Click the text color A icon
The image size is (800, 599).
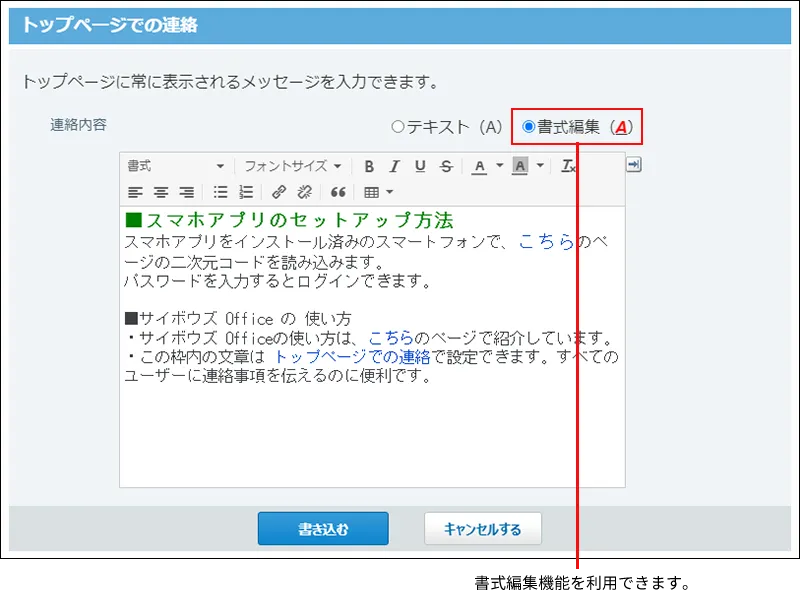point(479,166)
